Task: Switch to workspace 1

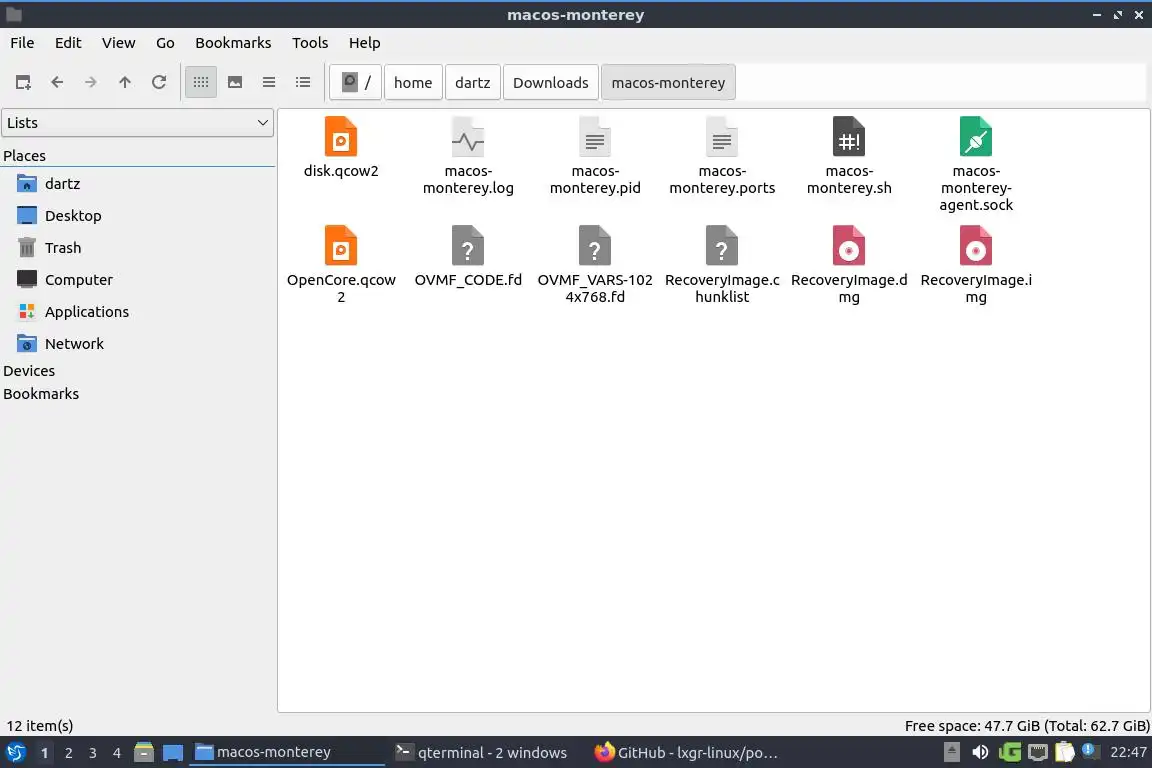Action: 45,753
